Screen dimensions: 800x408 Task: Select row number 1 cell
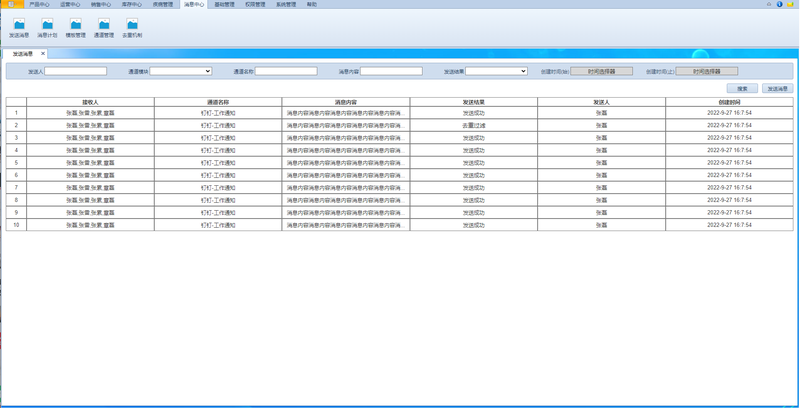pos(16,113)
